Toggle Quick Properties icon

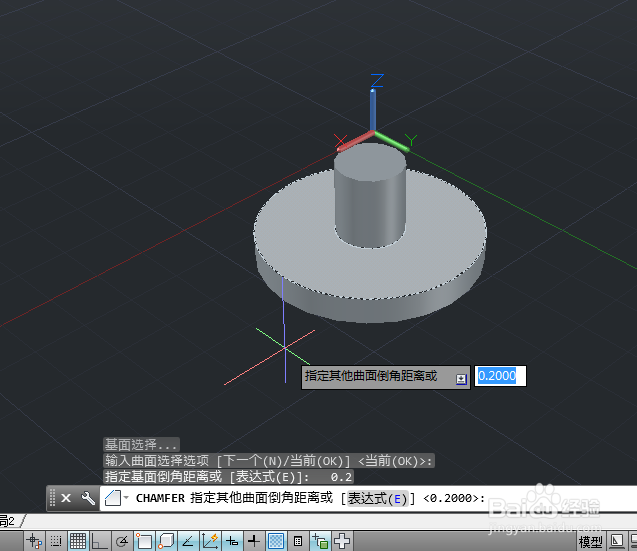[x=298, y=541]
